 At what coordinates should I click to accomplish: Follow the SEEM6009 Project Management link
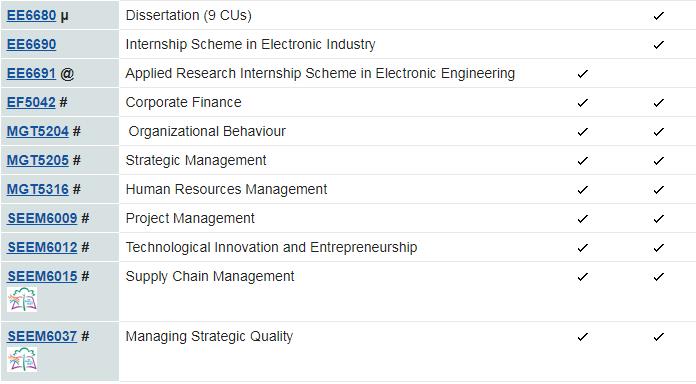42,218
